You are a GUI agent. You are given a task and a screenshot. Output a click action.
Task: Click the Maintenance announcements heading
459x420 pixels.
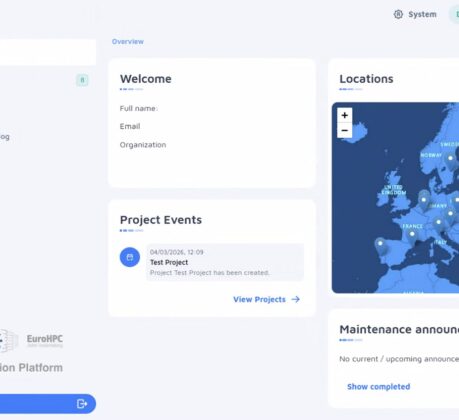(399, 329)
